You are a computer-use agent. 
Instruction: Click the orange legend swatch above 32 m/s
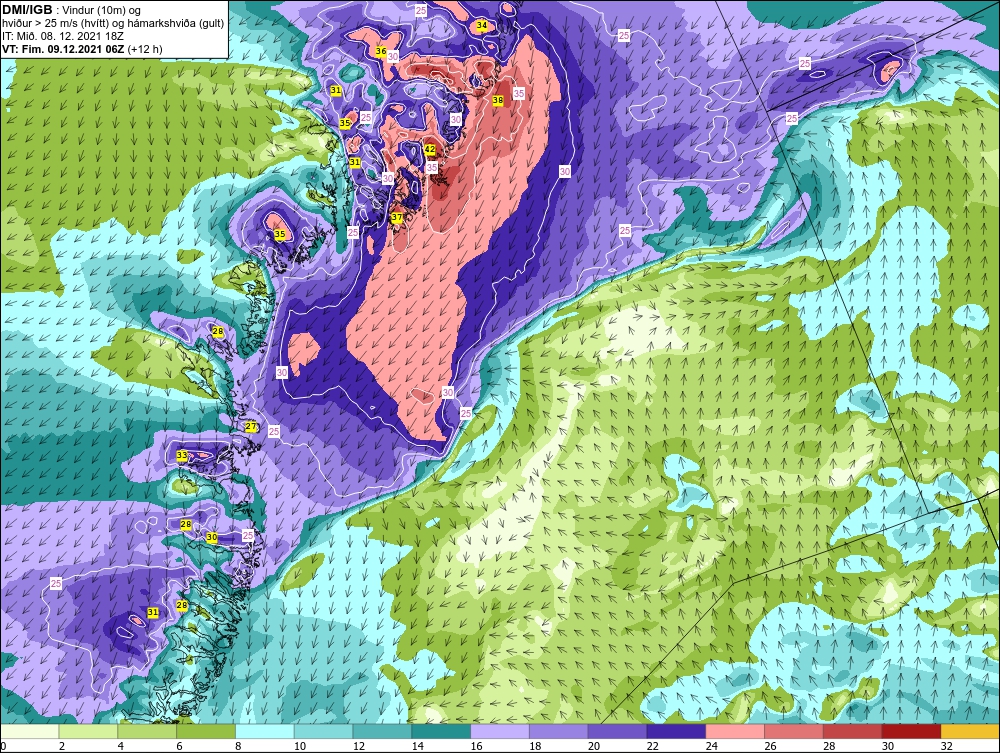tap(970, 731)
